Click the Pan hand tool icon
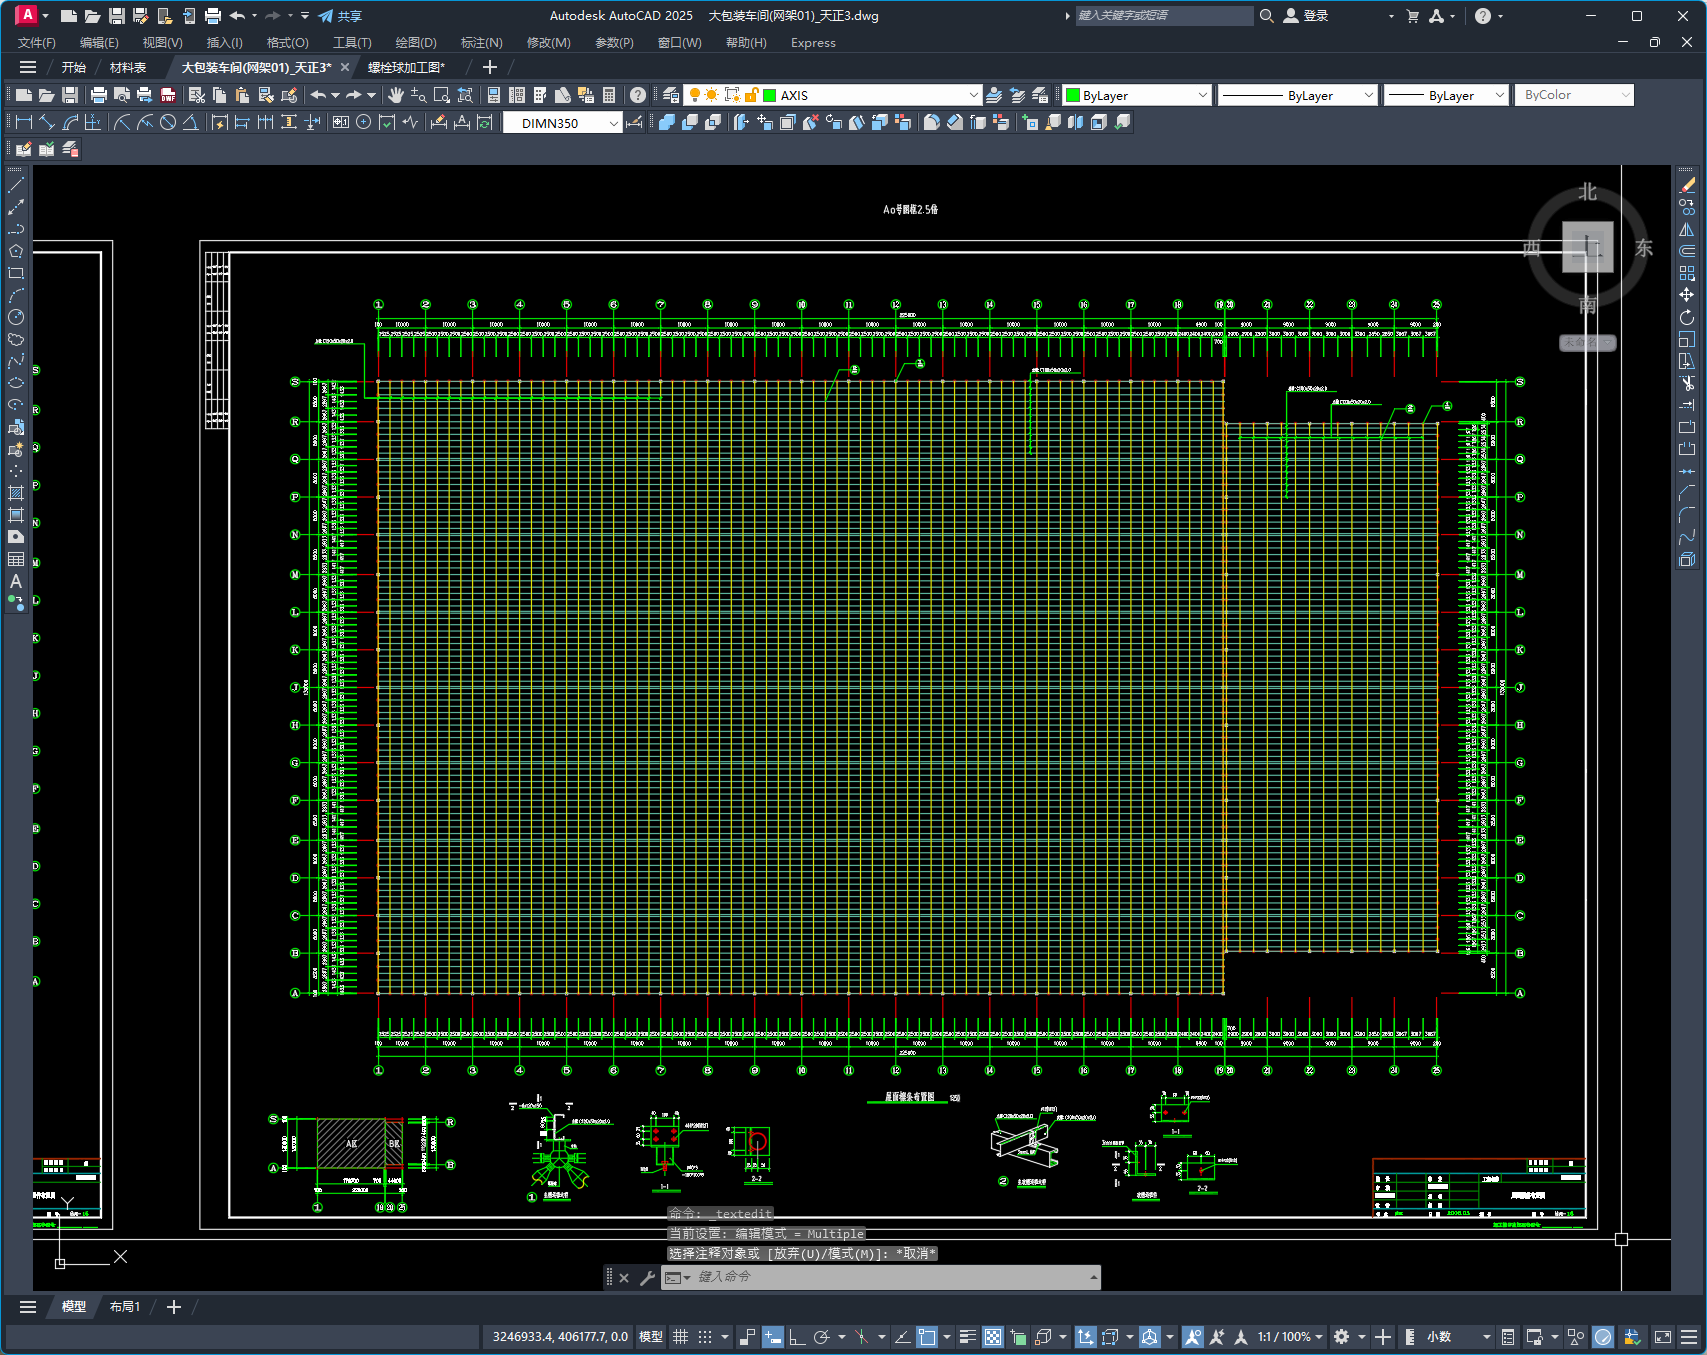Image resolution: width=1707 pixels, height=1355 pixels. point(396,95)
